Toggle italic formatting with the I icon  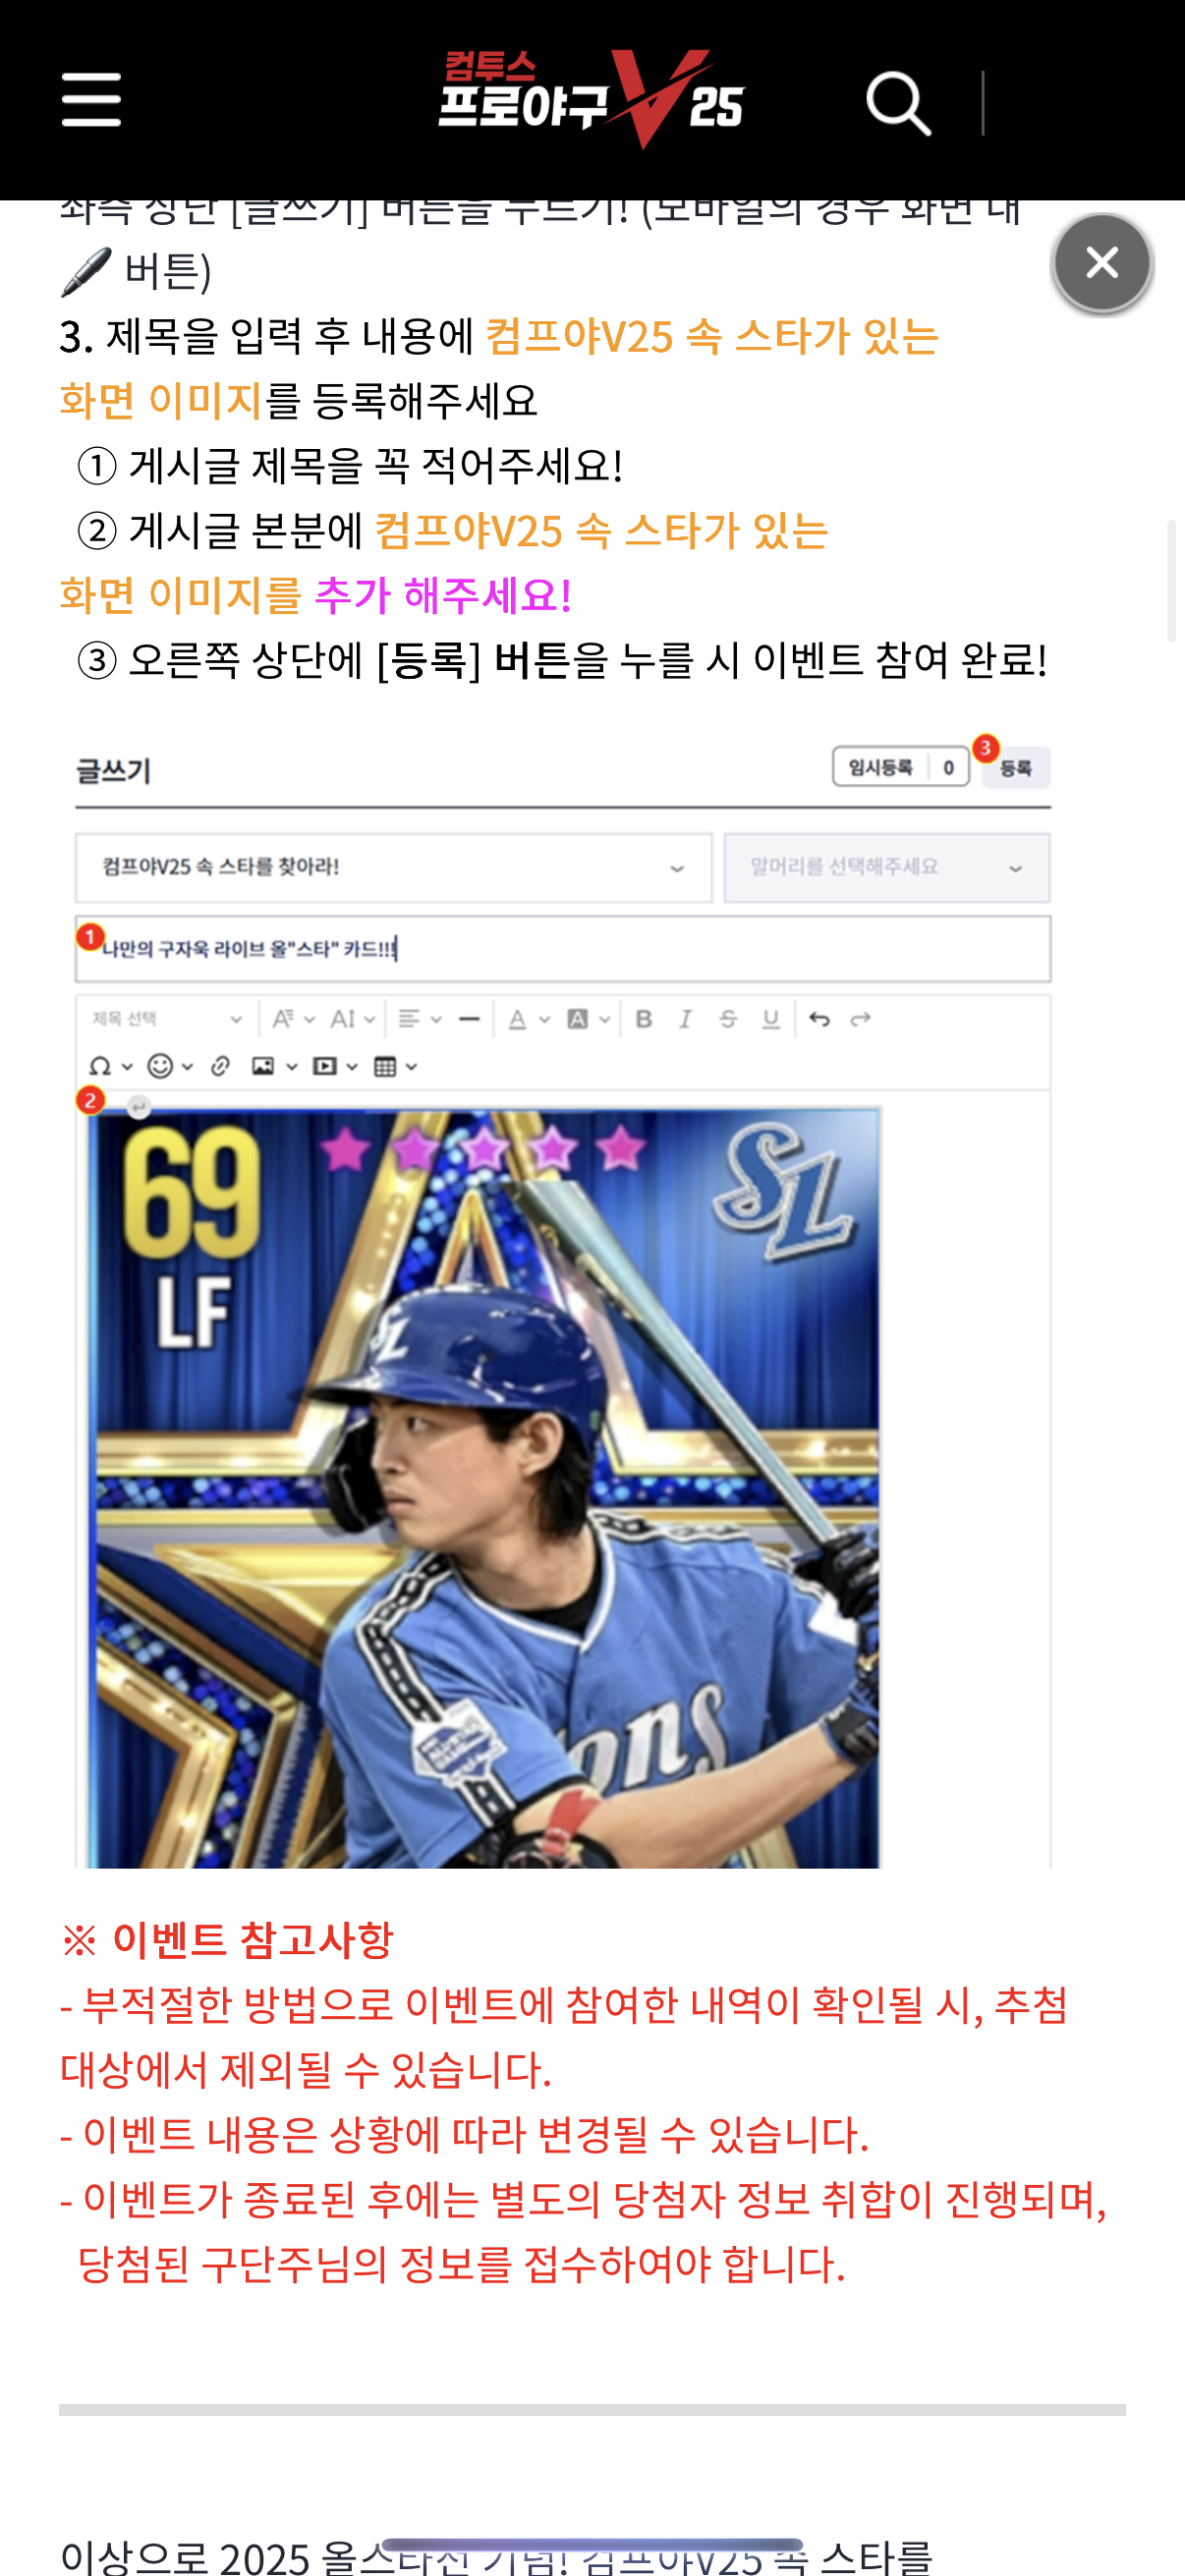pos(685,1019)
